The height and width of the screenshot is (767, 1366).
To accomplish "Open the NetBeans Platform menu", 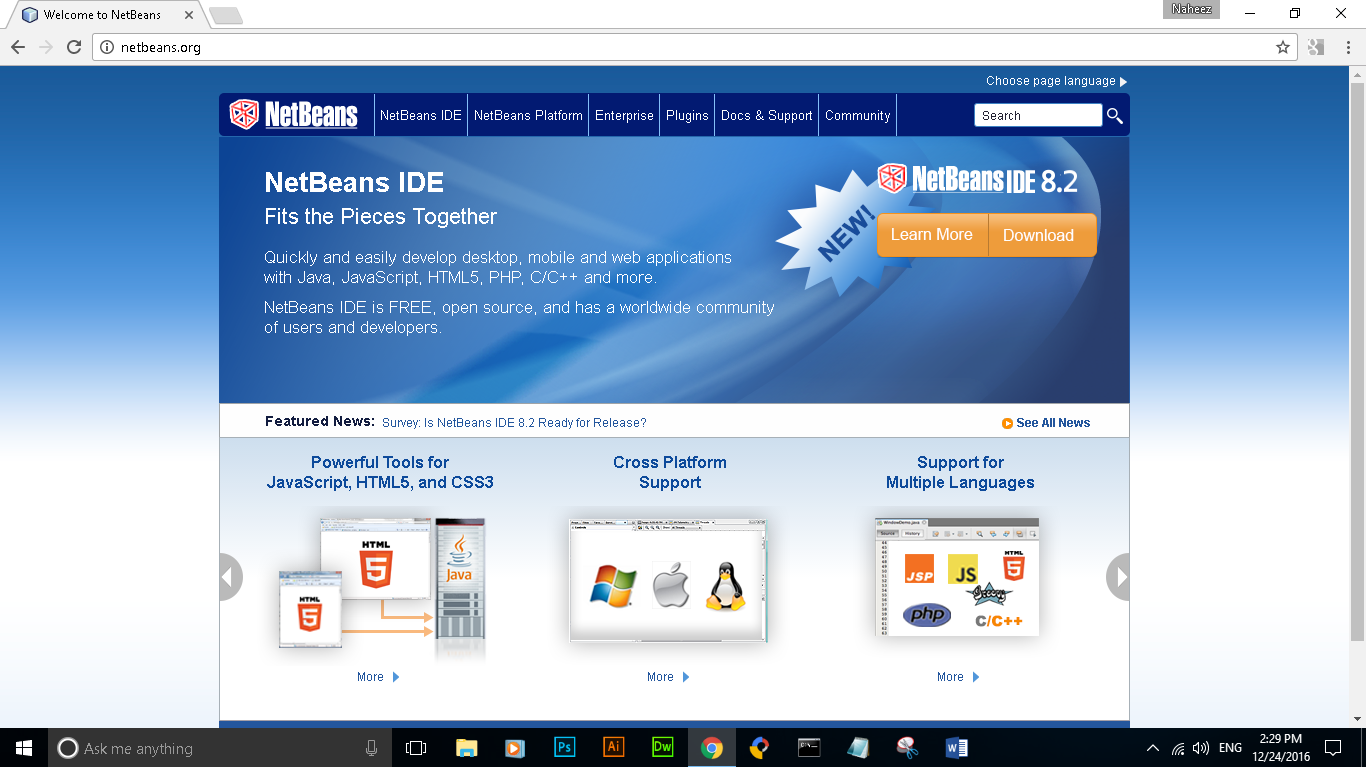I will click(528, 116).
